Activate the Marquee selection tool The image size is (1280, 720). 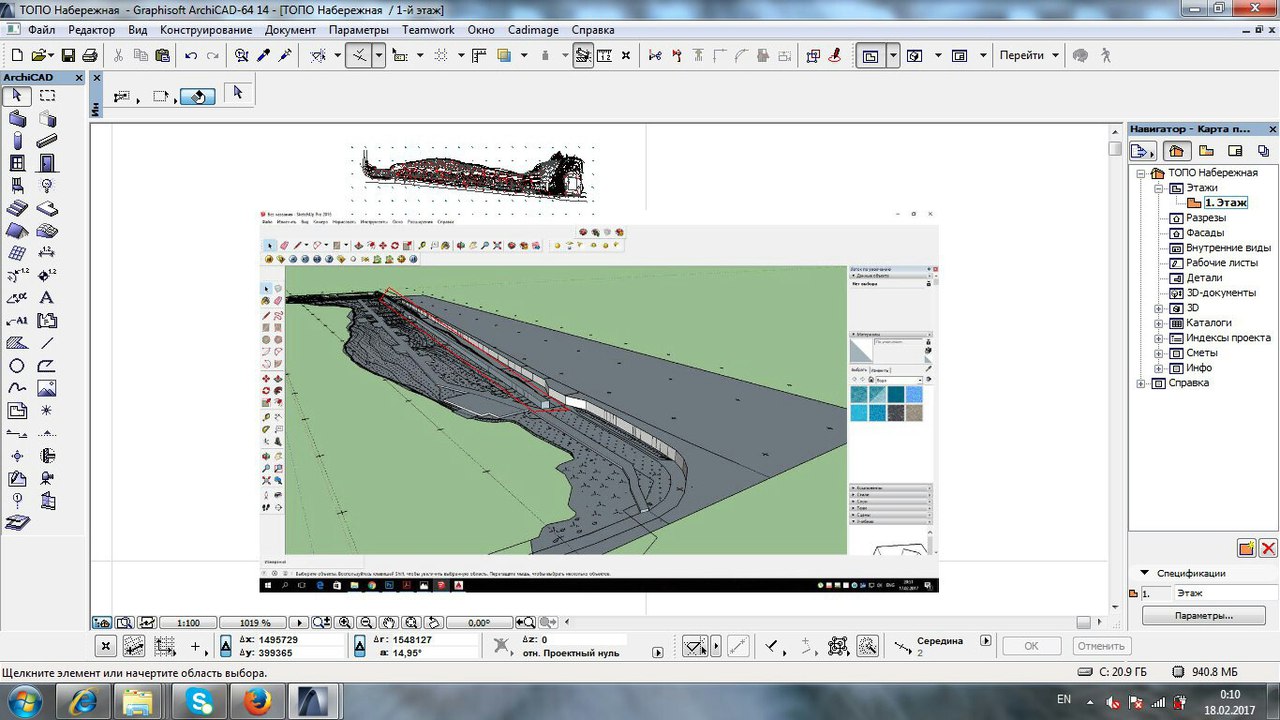tap(47, 96)
